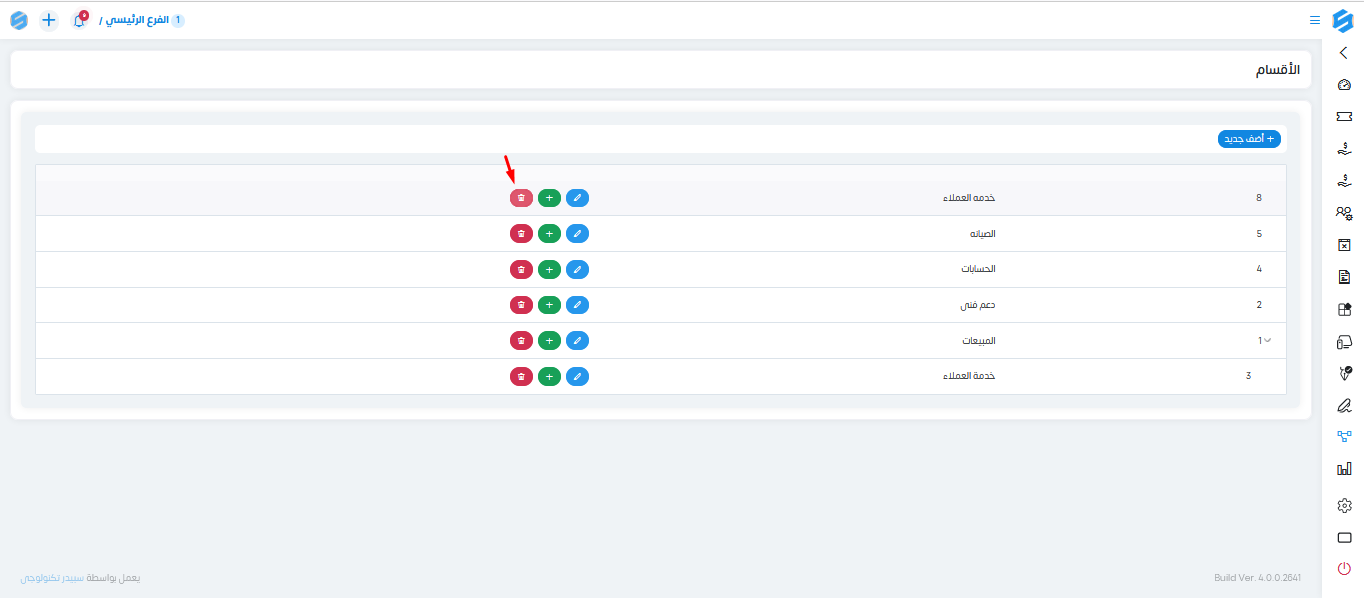Collapse sidebar with back chevron arrow

[x=1343, y=53]
